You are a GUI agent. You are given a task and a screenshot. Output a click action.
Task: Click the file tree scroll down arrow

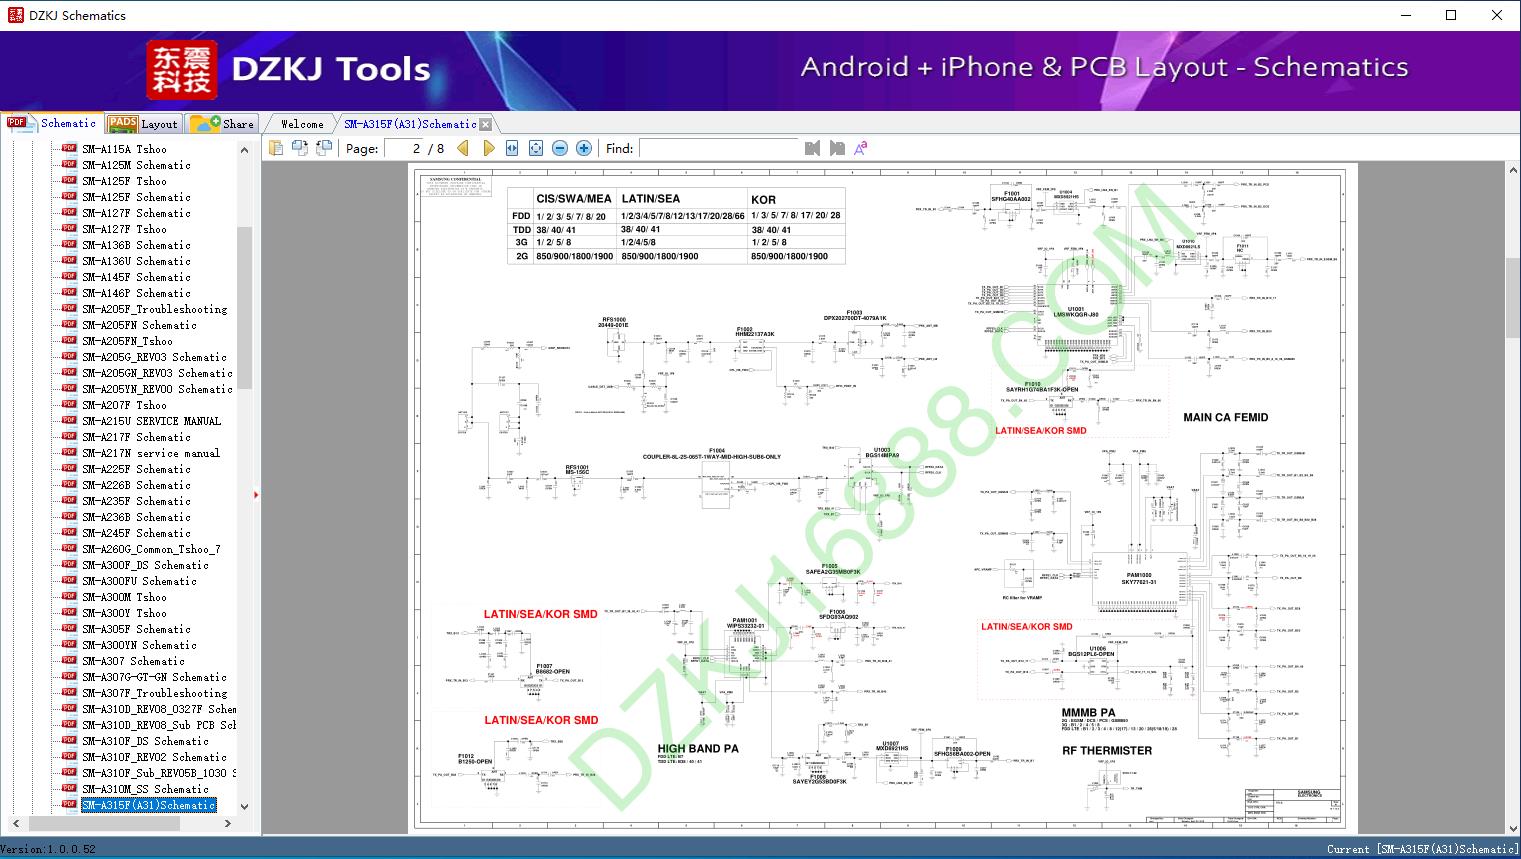pyautogui.click(x=244, y=807)
